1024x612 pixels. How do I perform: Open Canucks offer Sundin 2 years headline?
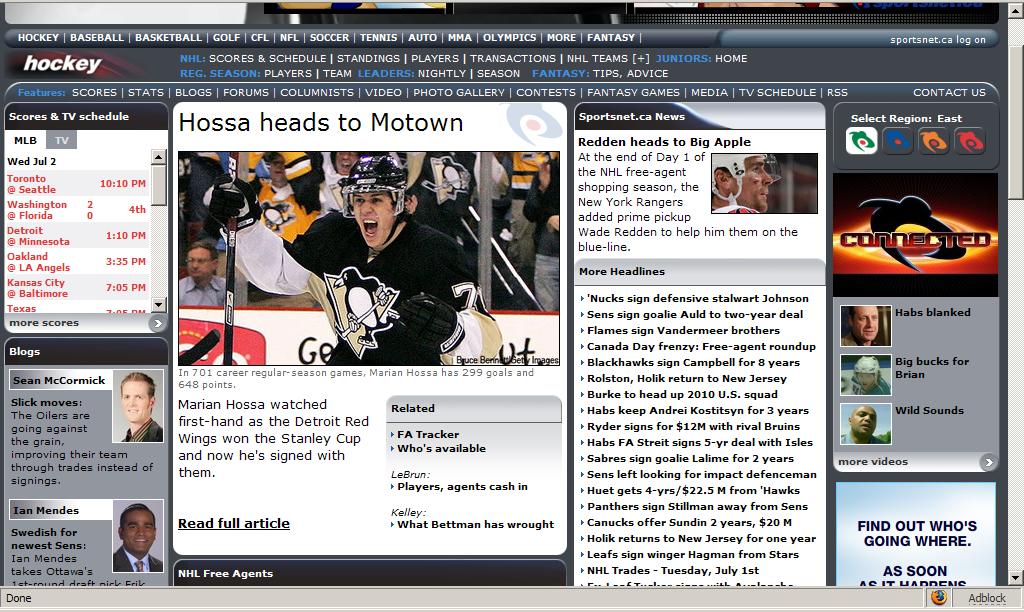[x=689, y=523]
